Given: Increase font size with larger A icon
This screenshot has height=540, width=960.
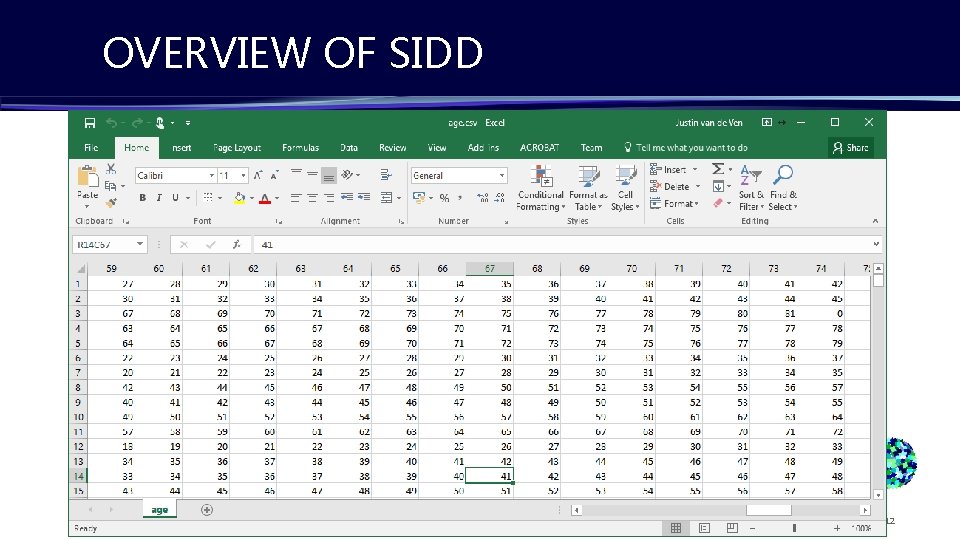Looking at the screenshot, I should pyautogui.click(x=258, y=176).
